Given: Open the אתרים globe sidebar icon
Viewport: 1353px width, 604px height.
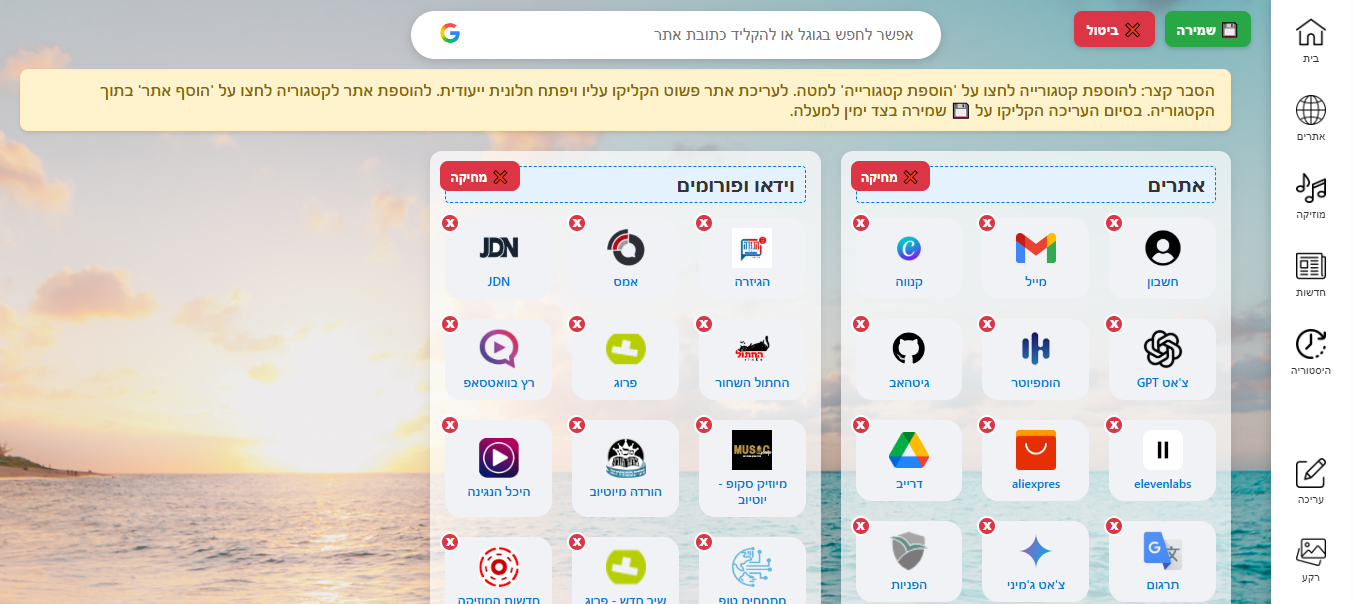Looking at the screenshot, I should point(1310,119).
